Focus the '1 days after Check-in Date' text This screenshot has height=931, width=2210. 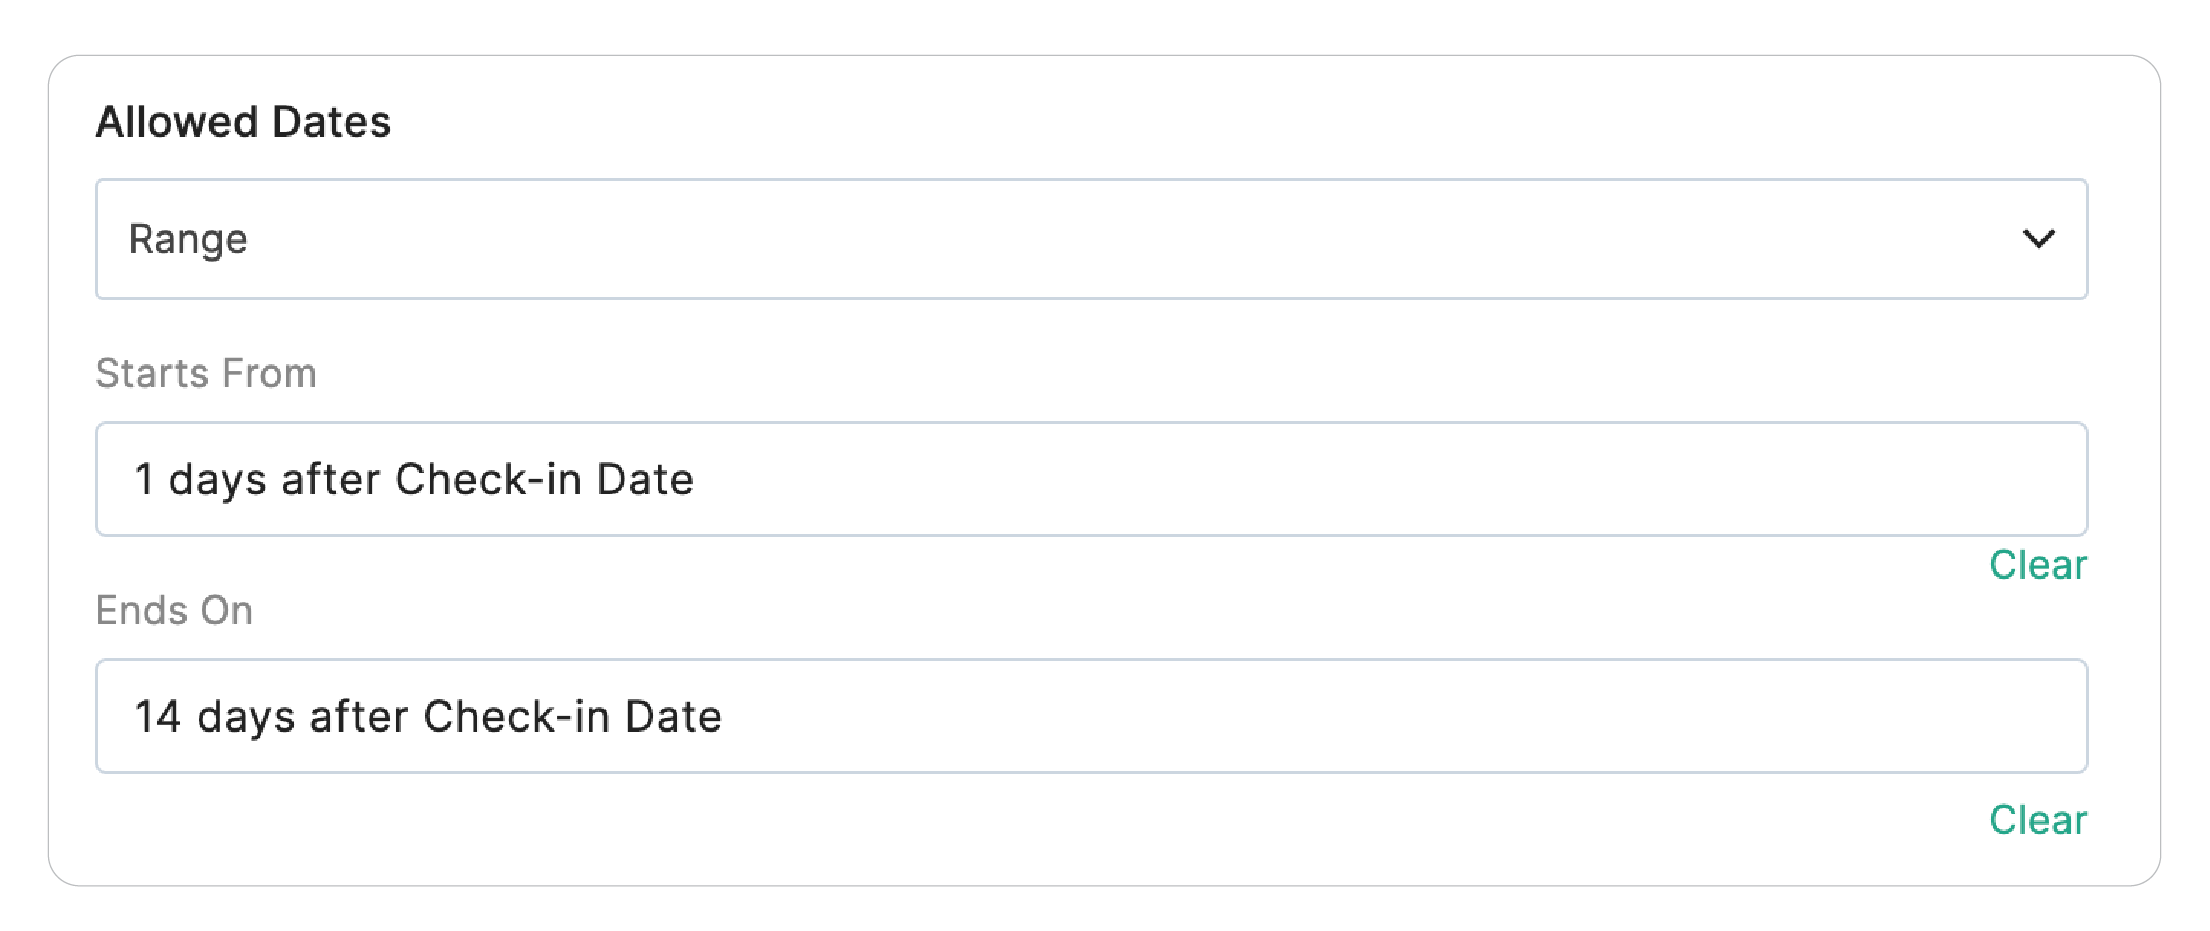(x=414, y=479)
